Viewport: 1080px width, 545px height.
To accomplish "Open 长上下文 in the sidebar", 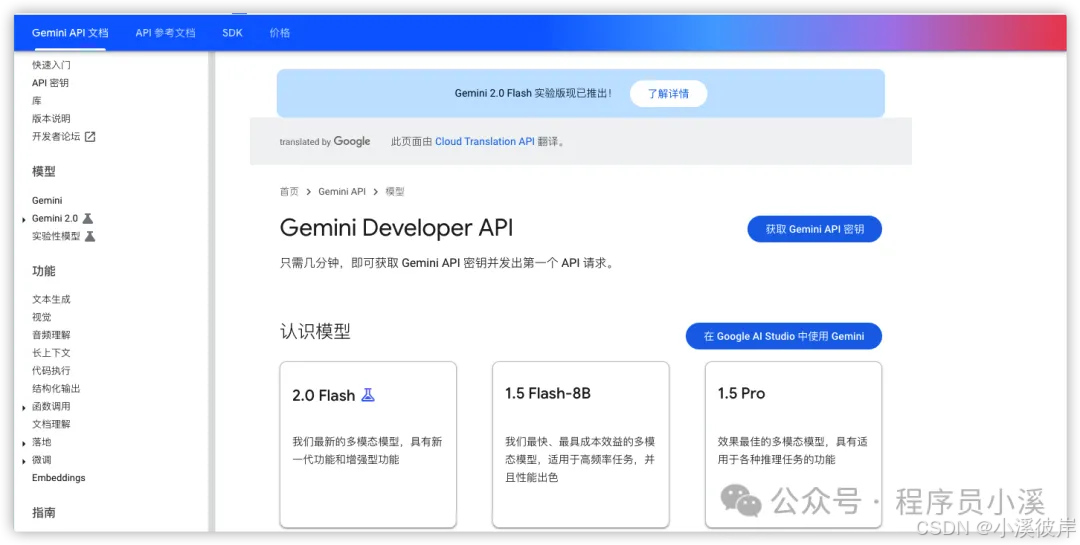I will (x=51, y=353).
